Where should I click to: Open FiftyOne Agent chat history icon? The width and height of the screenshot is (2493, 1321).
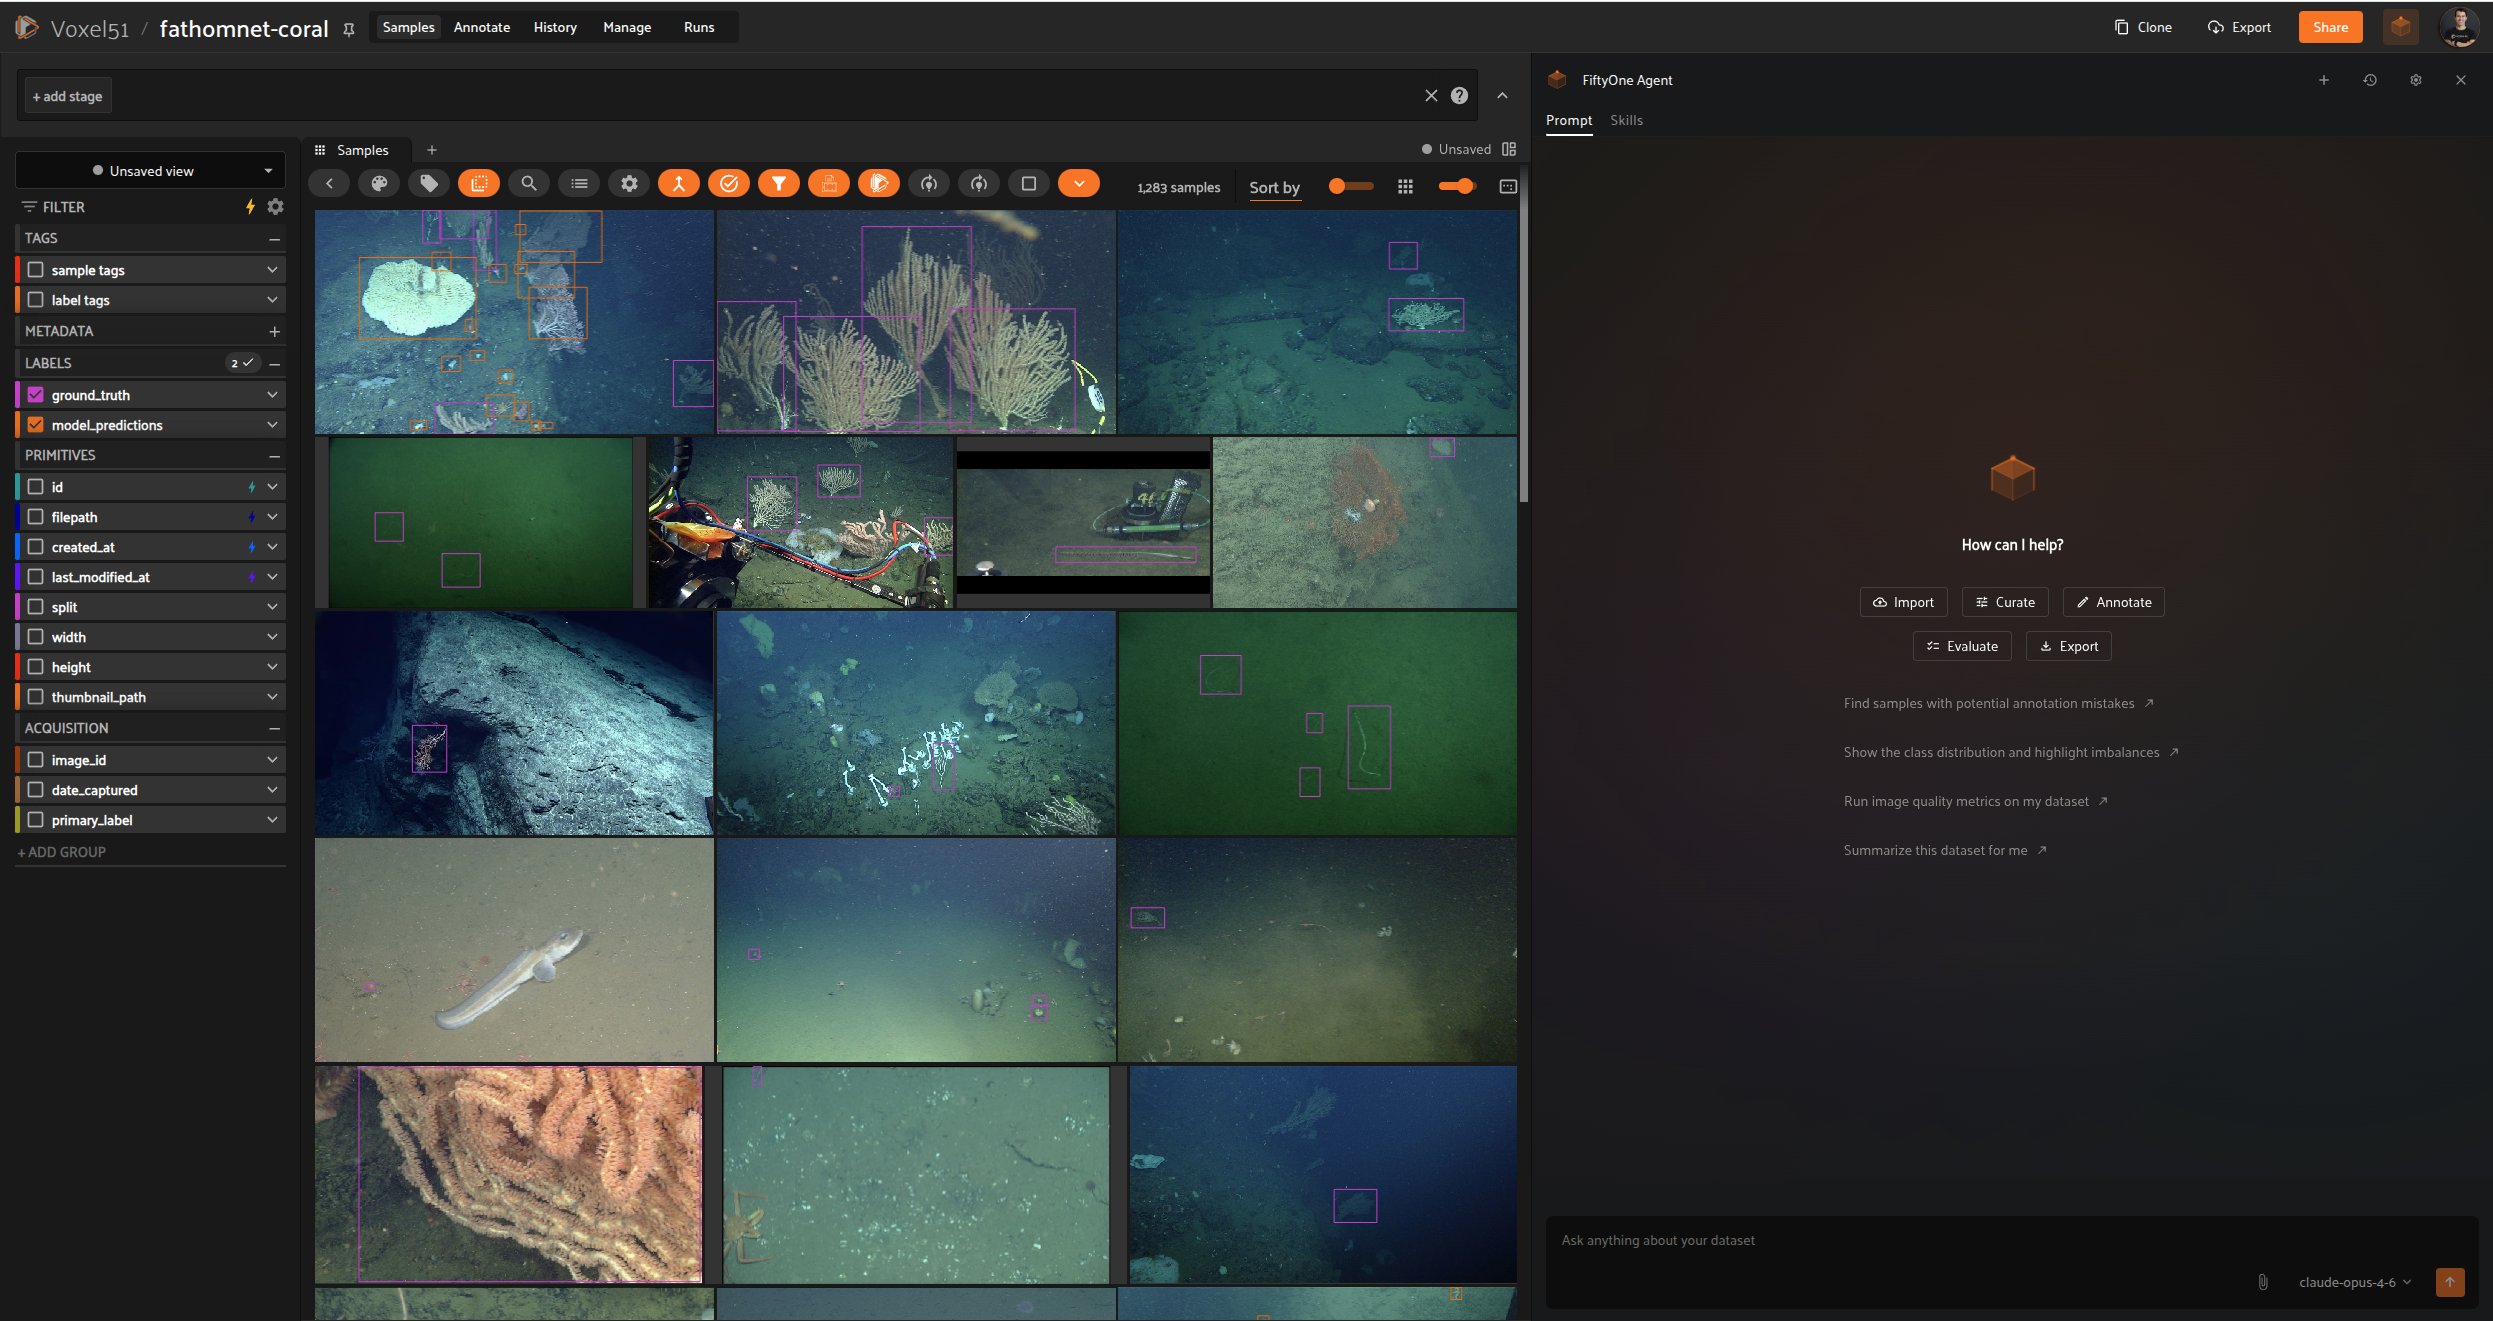[x=2370, y=80]
